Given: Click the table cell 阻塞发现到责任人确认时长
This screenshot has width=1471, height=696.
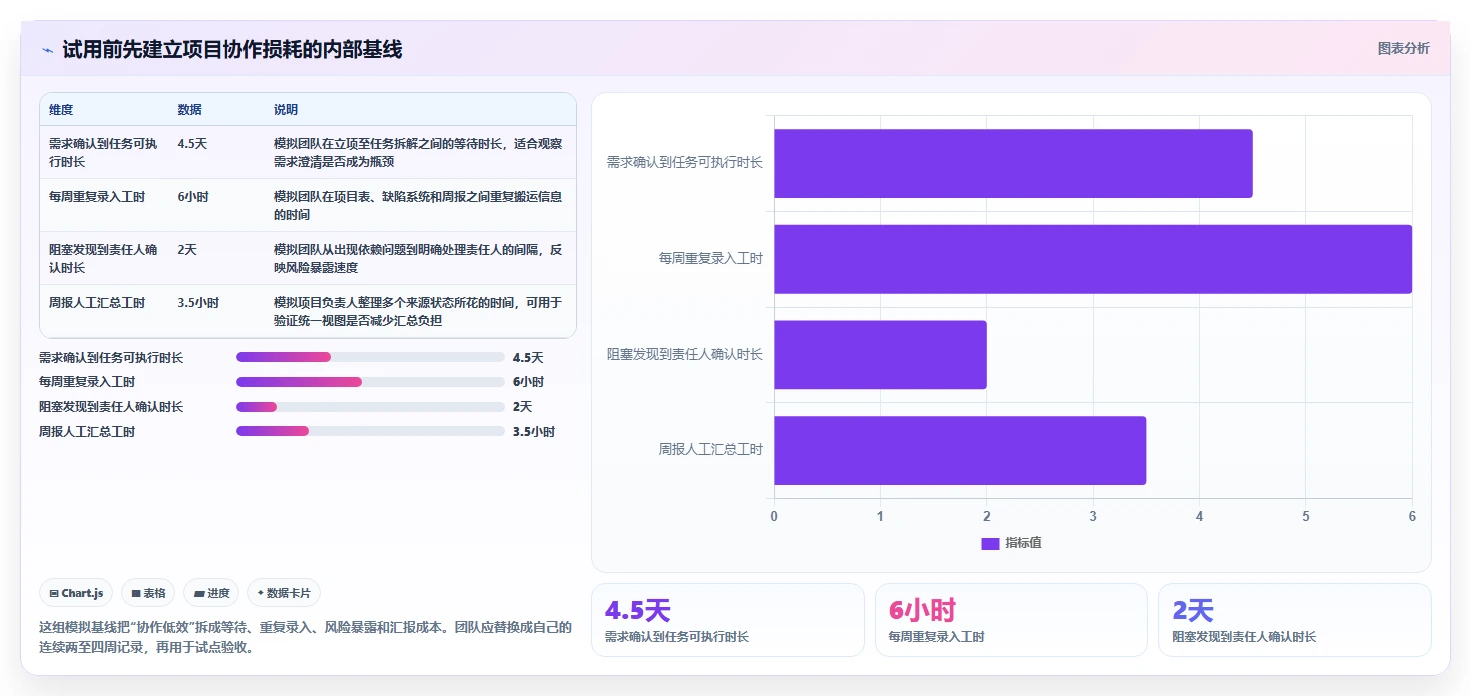Looking at the screenshot, I should [103, 259].
